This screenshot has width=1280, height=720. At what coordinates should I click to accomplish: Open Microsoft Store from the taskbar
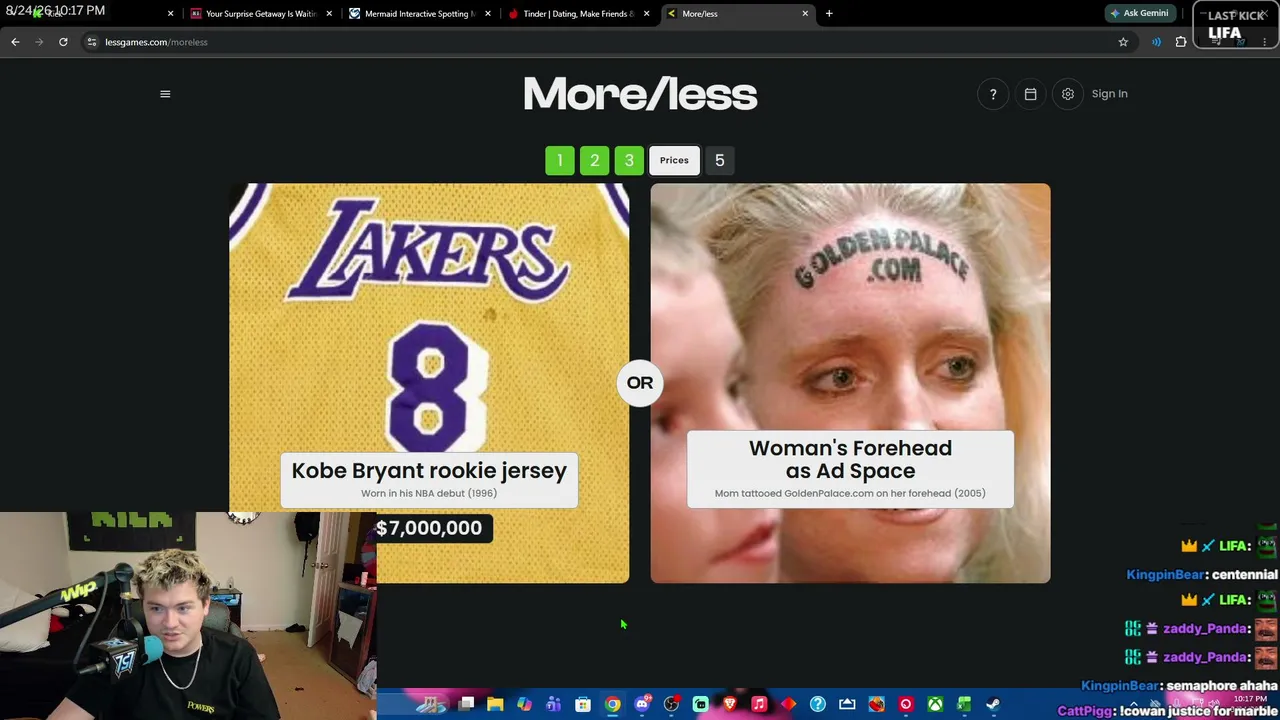583,704
